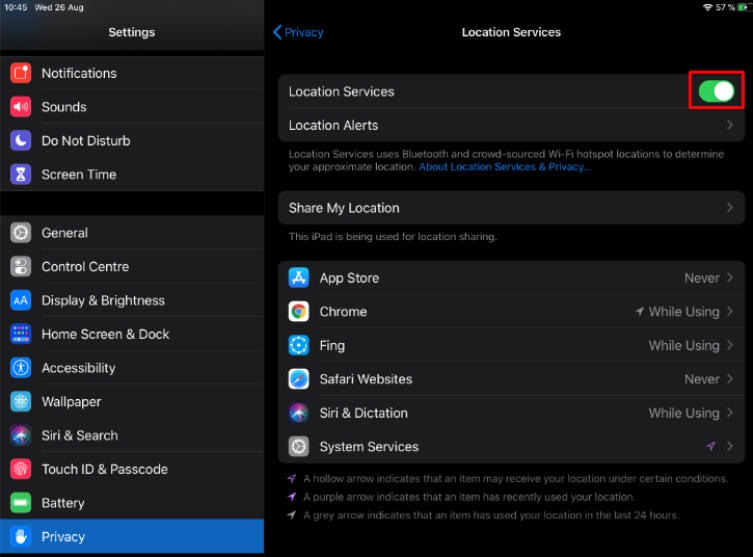Open Accessibility settings label
This screenshot has height=557, width=753.
pos(78,368)
